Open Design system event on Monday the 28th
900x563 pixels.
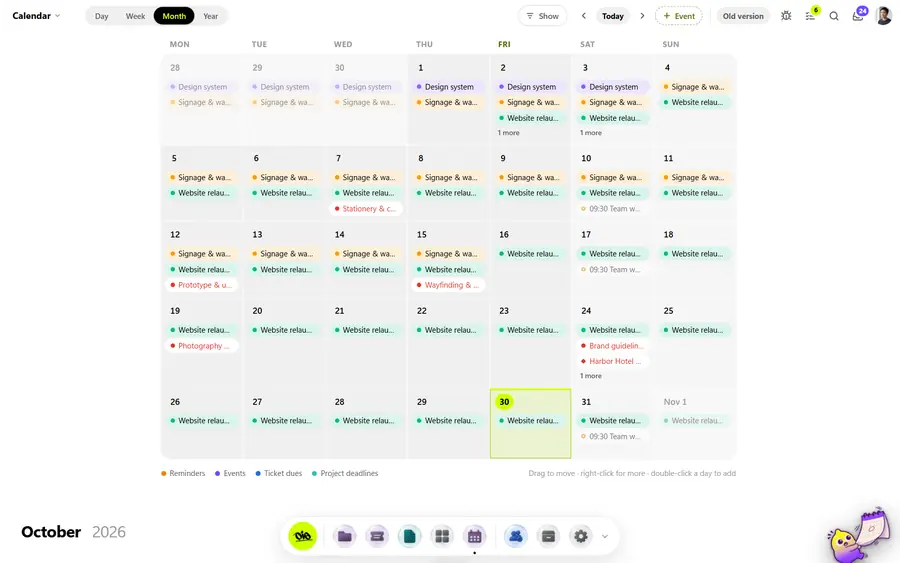202,87
